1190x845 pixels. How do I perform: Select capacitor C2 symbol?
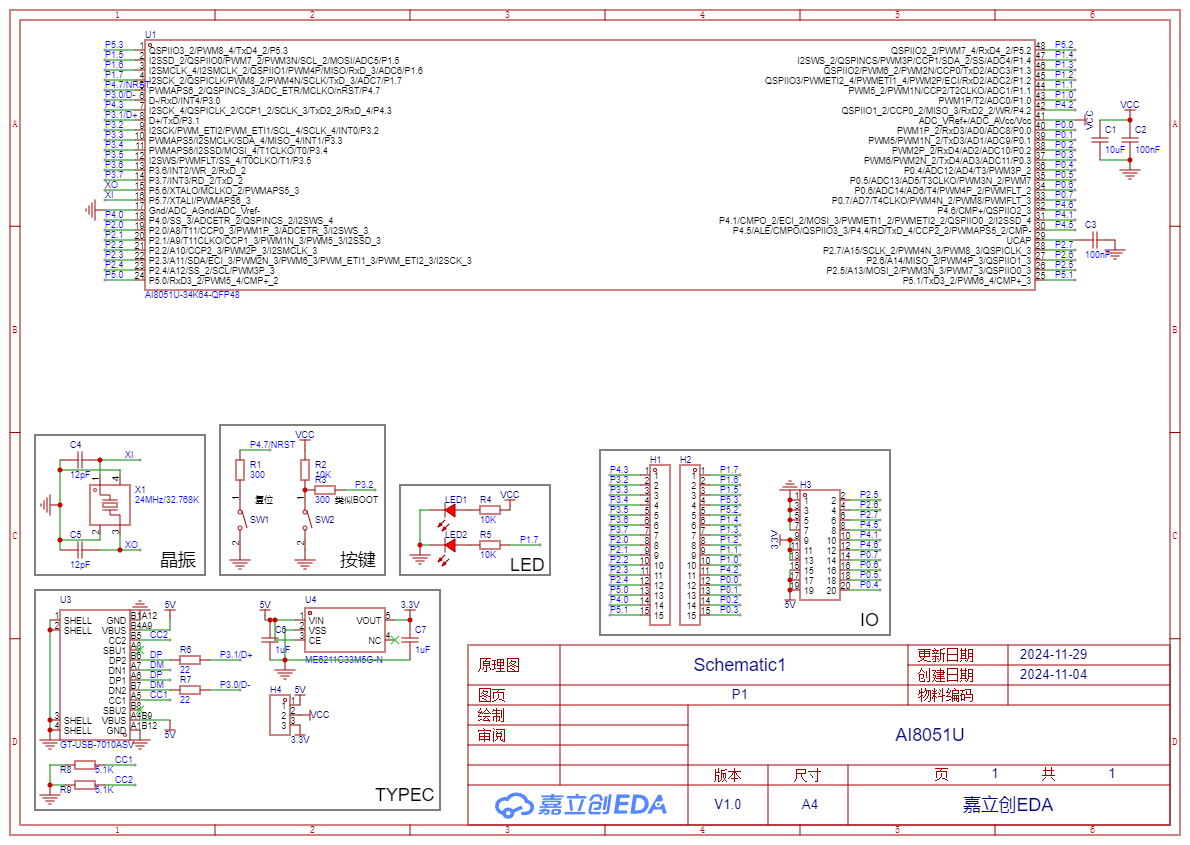[x=1130, y=140]
